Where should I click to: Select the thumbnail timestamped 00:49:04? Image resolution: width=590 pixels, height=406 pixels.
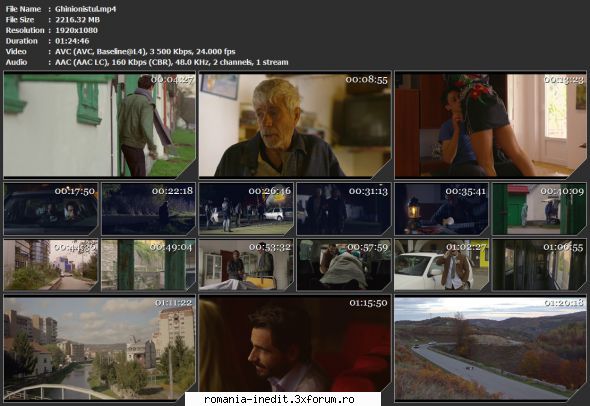[149, 265]
